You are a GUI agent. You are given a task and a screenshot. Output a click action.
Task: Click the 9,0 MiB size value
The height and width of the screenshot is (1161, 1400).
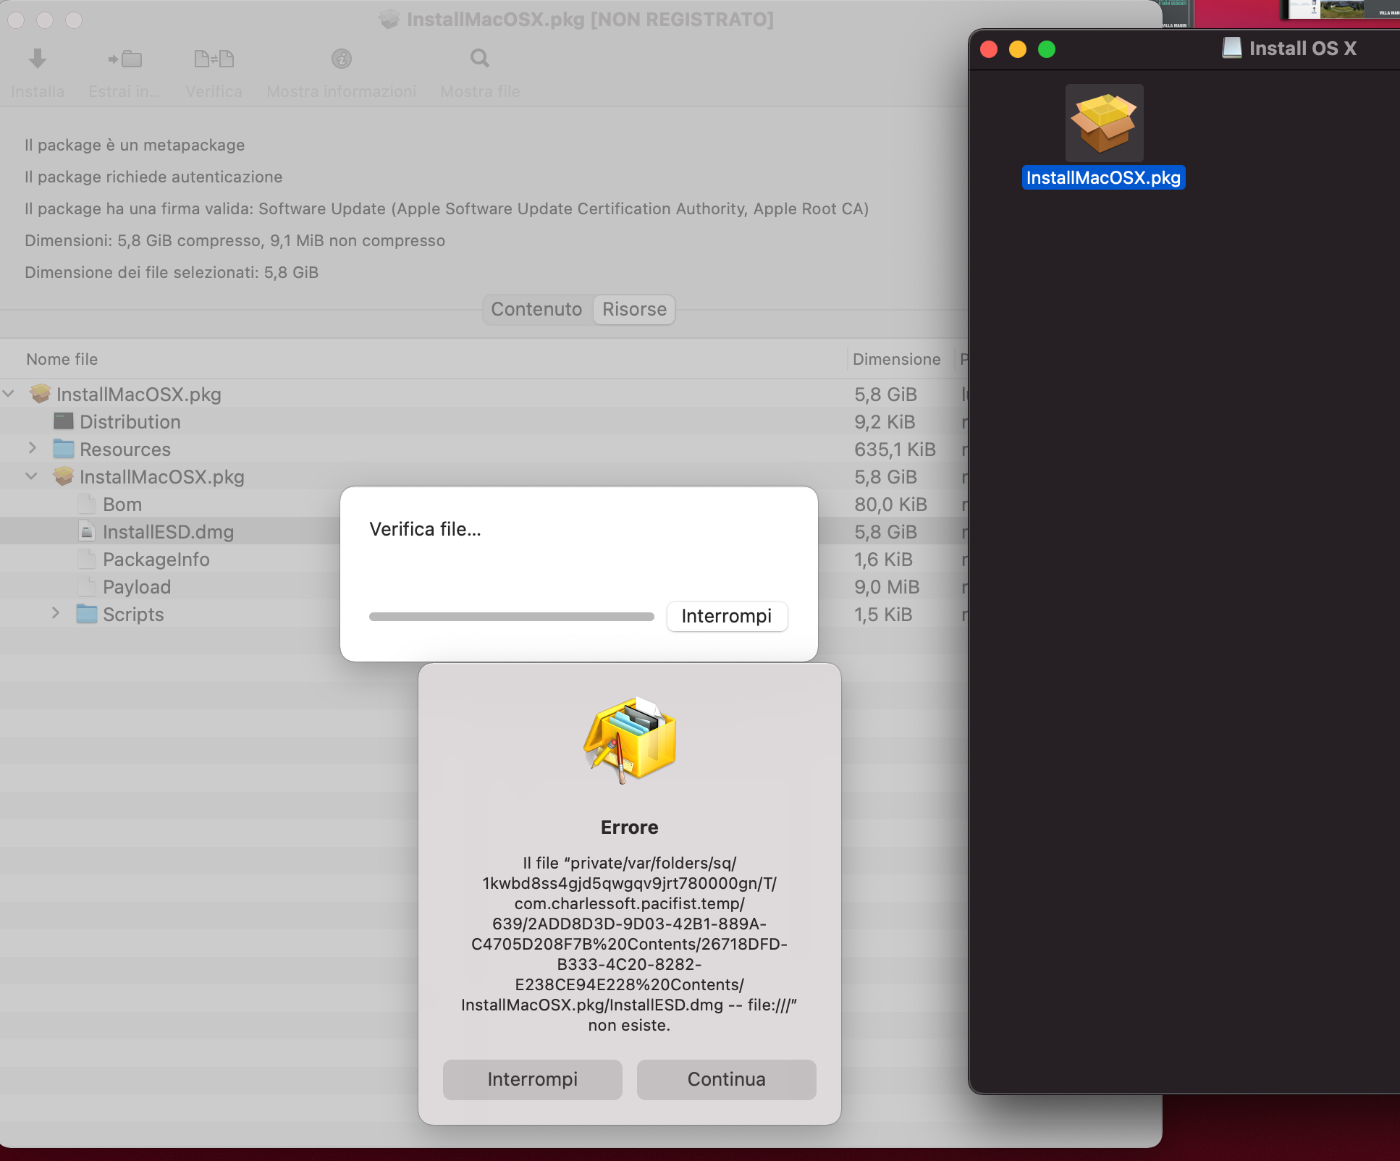pyautogui.click(x=887, y=587)
